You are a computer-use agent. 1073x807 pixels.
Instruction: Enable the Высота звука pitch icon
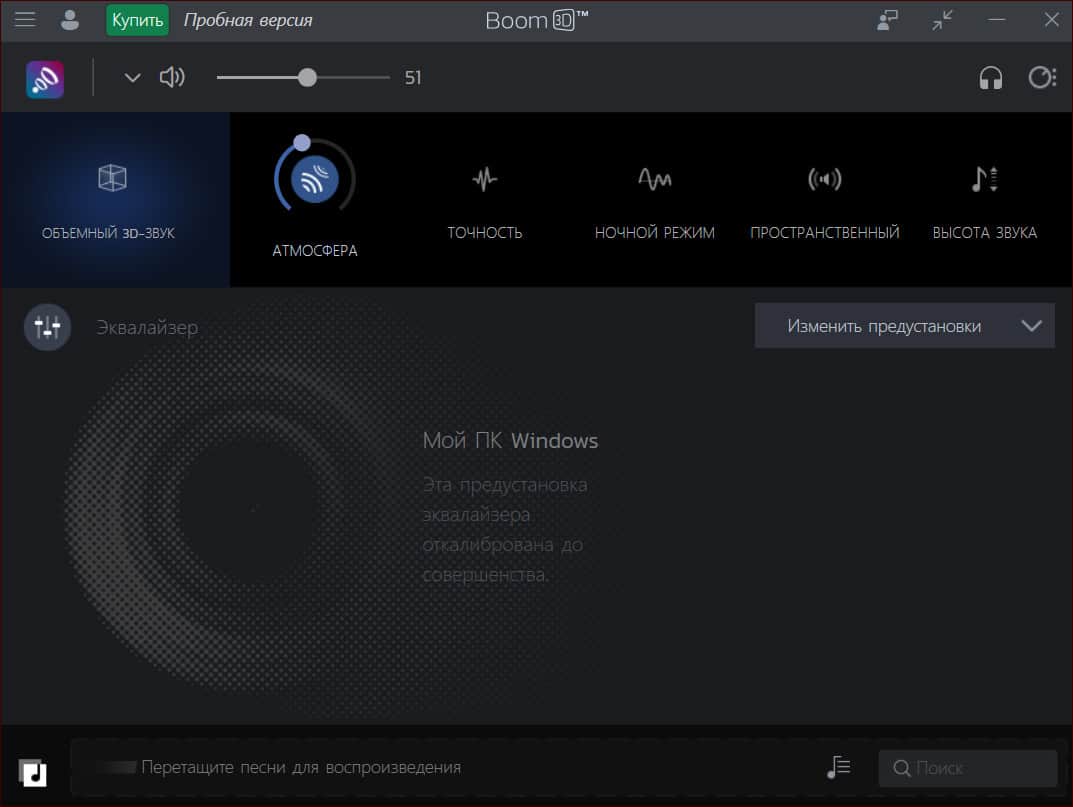985,179
